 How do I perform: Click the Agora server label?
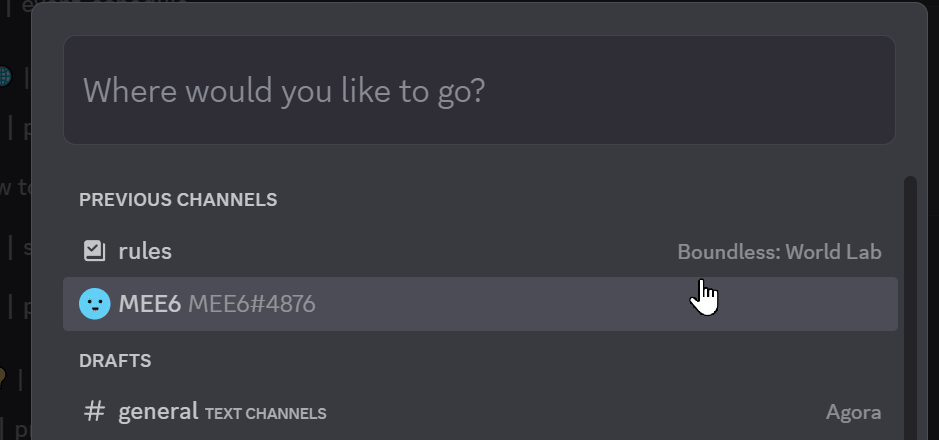[853, 412]
